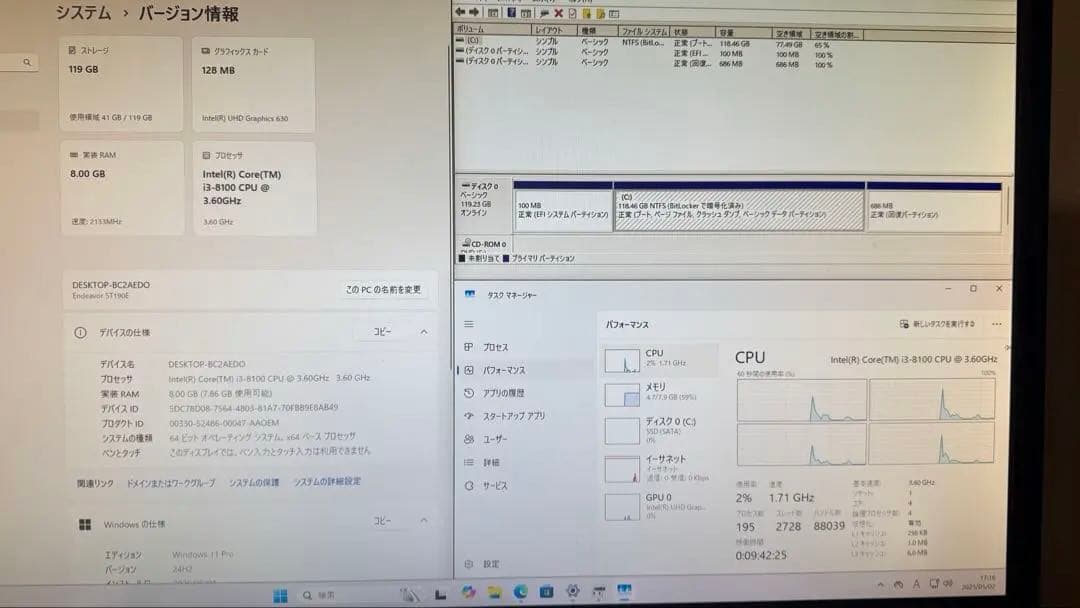
Task: Open the more options menu in Task Manager
Action: [x=997, y=324]
